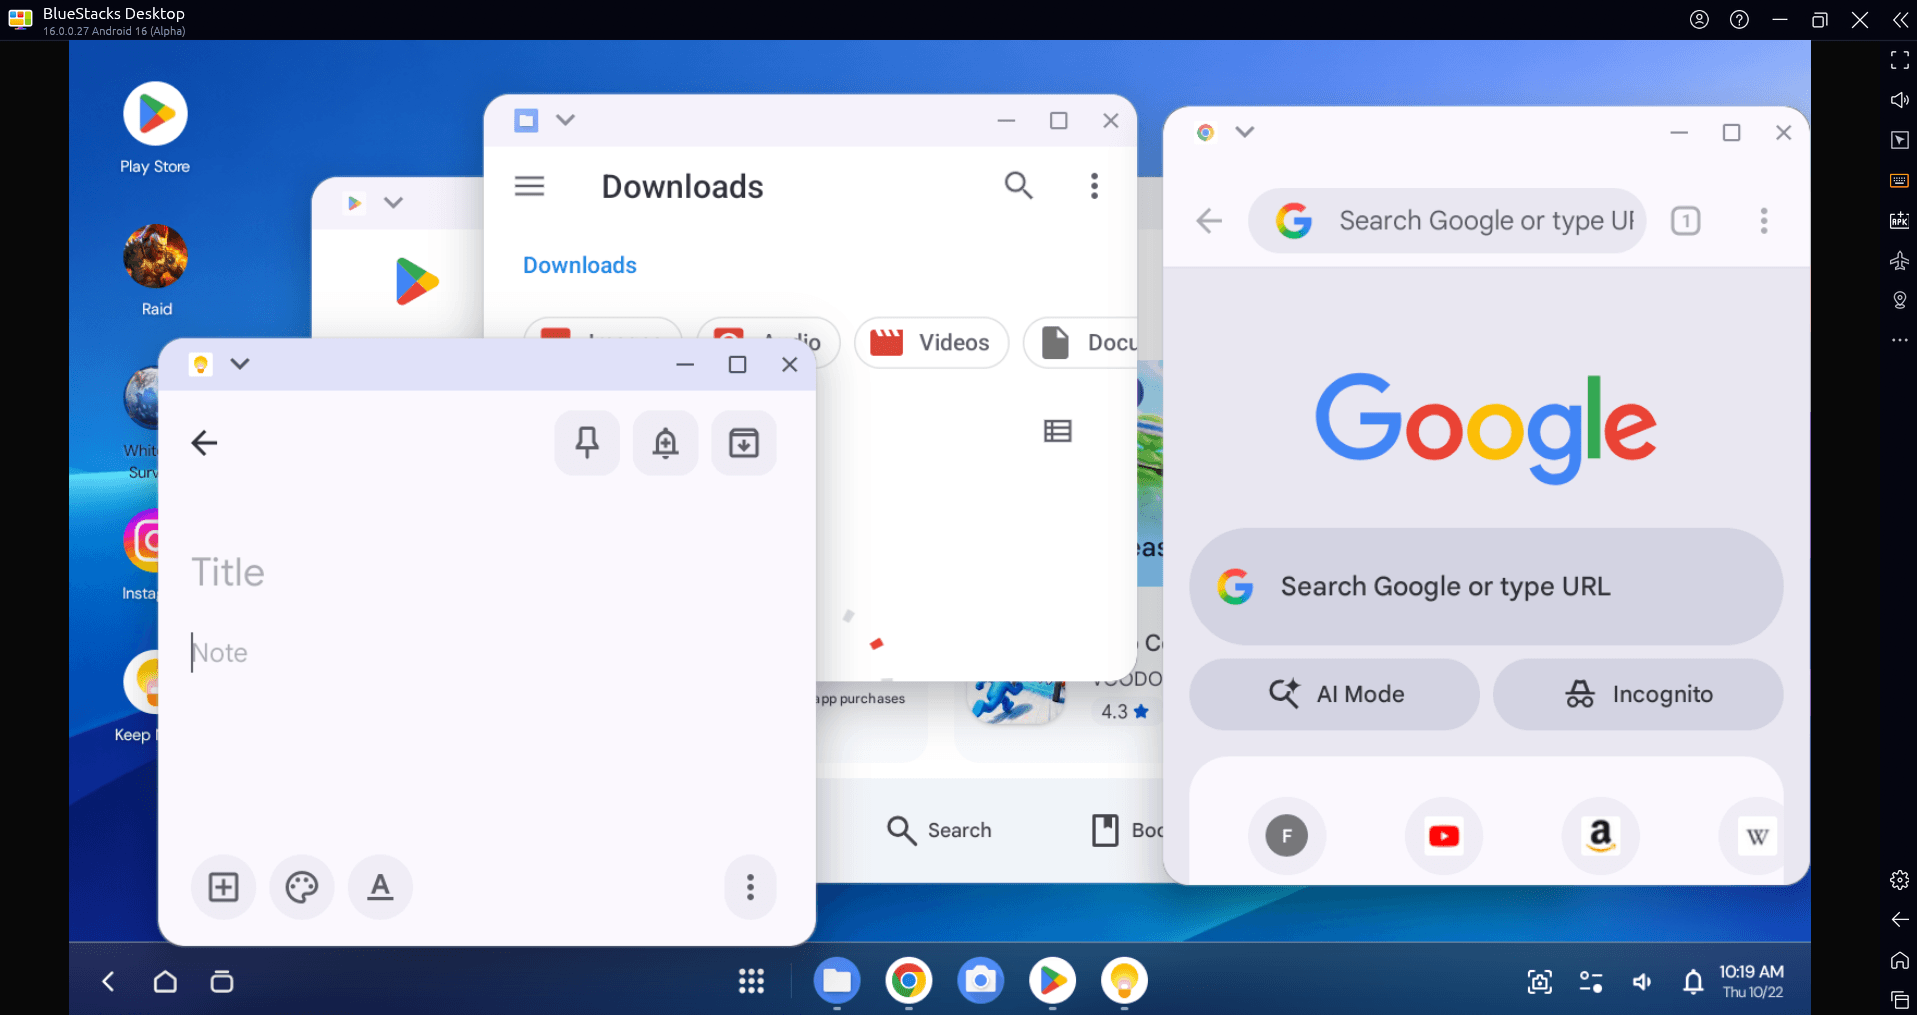Viewport: 1917px width, 1015px height.
Task: Focus the Chrome top address bar
Action: coord(1447,221)
